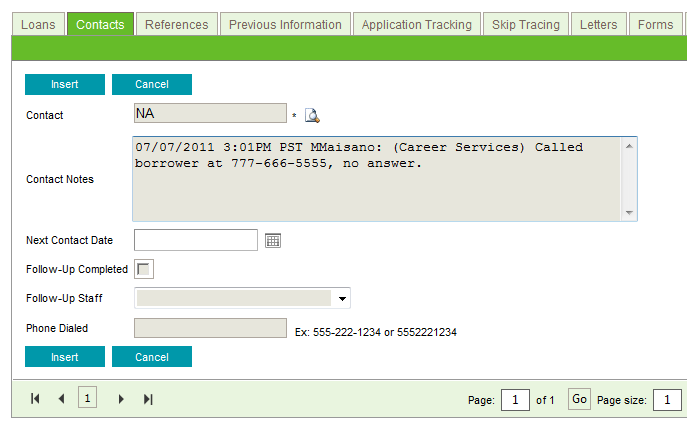Image resolution: width=687 pixels, height=422 pixels.
Task: Click the Phone Dialed input field
Action: tap(210, 328)
